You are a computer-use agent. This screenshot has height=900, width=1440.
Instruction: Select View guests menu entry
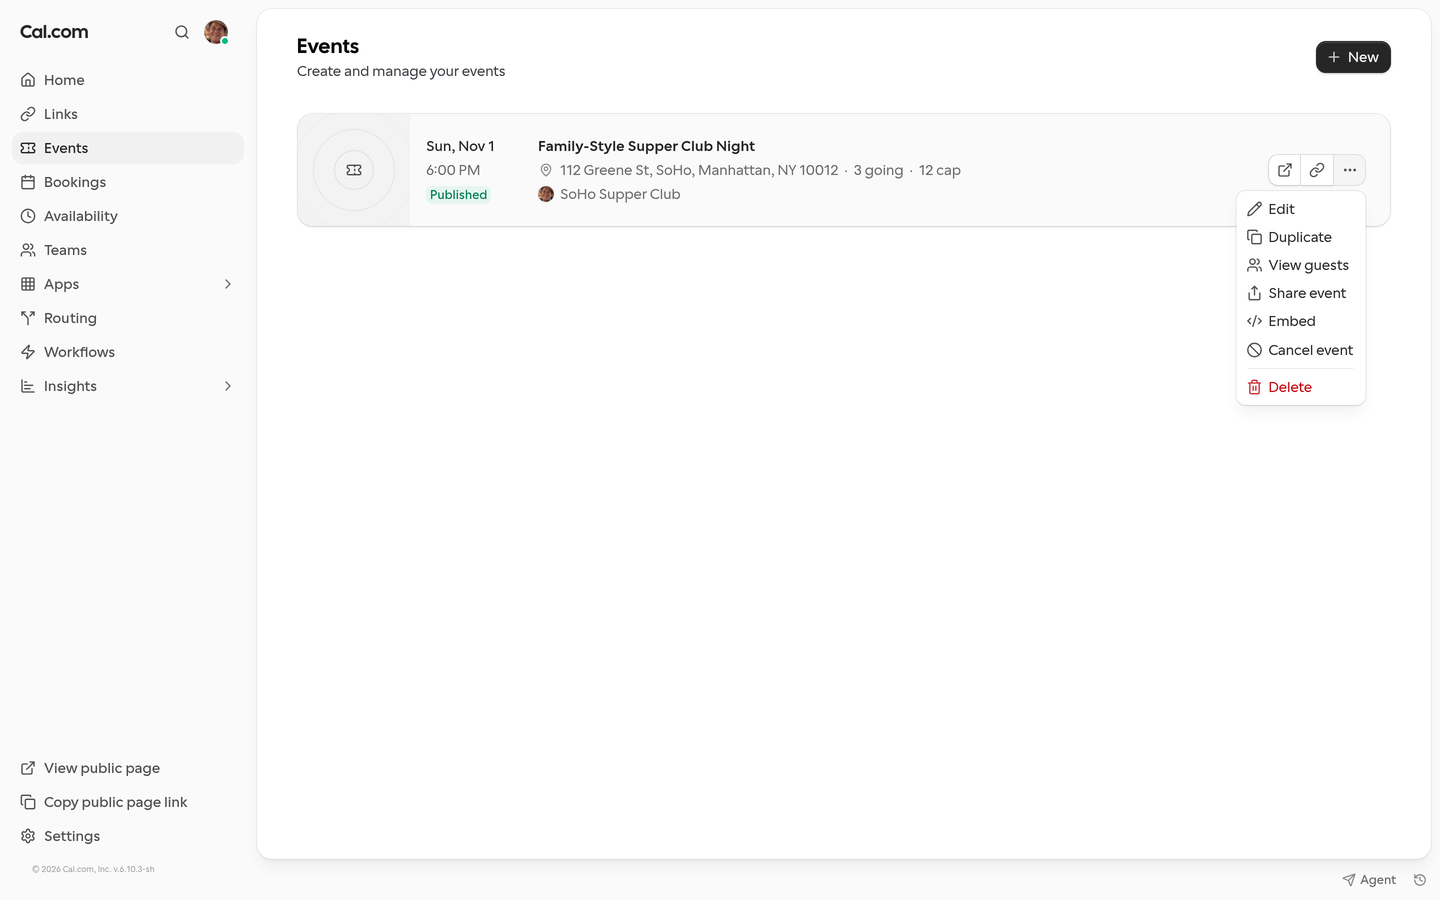[1301, 265]
